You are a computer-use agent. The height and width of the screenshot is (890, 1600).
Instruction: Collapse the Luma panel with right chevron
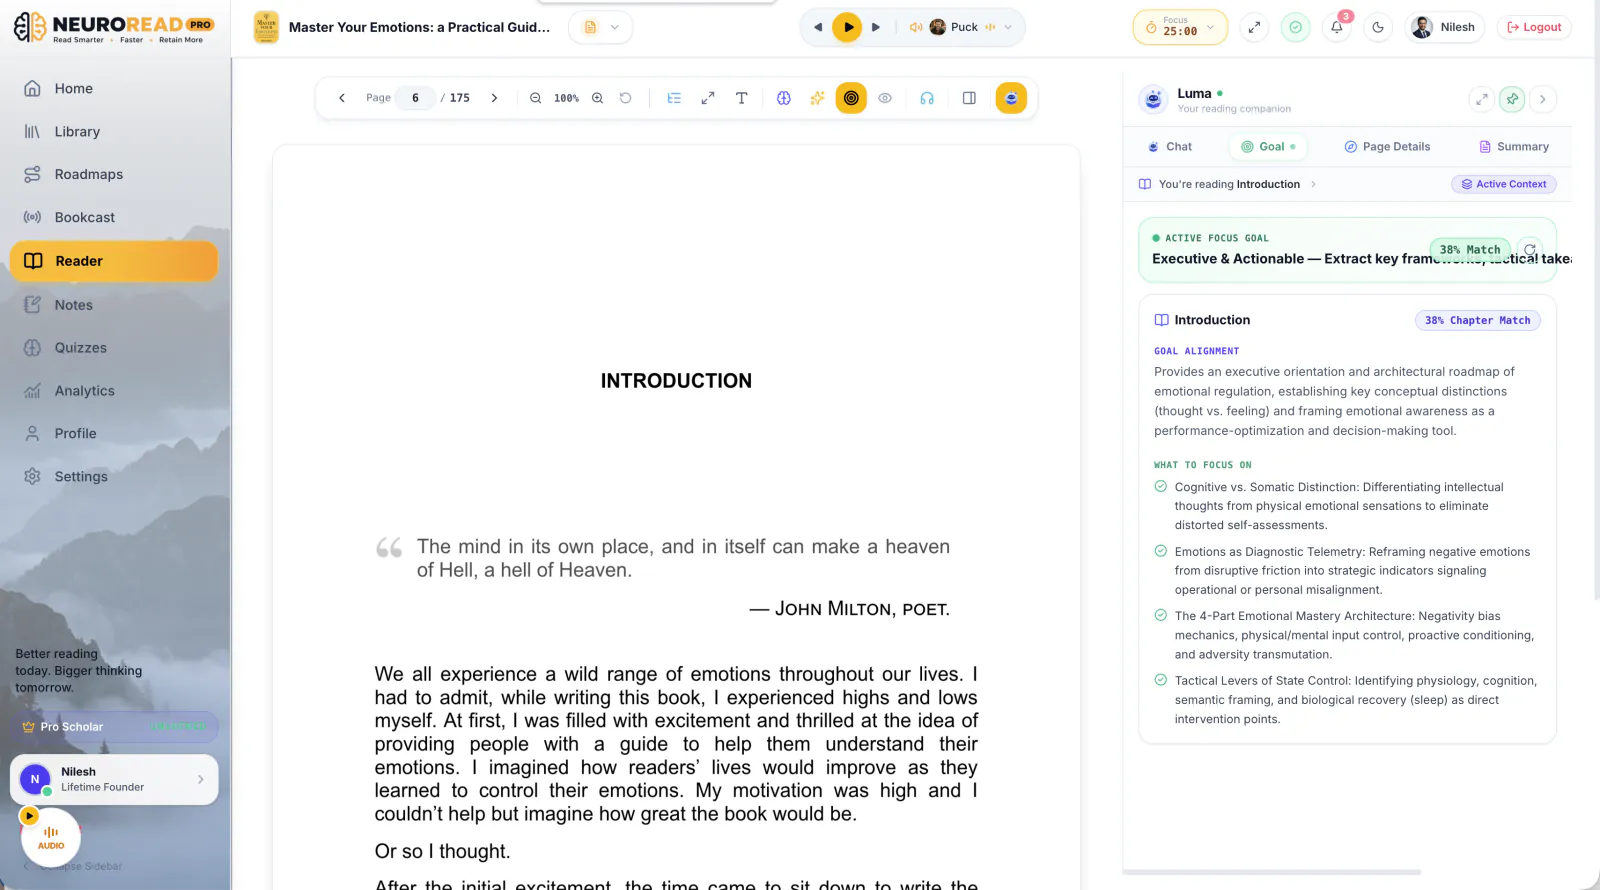[x=1543, y=99]
